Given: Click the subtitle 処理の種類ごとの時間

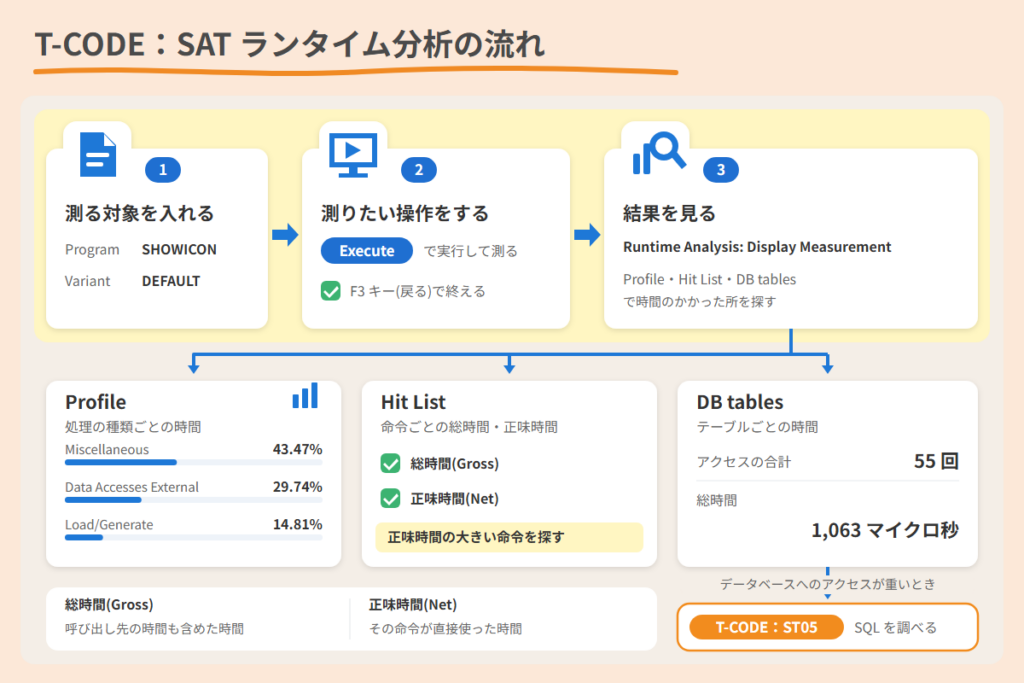Looking at the screenshot, I should point(133,427).
